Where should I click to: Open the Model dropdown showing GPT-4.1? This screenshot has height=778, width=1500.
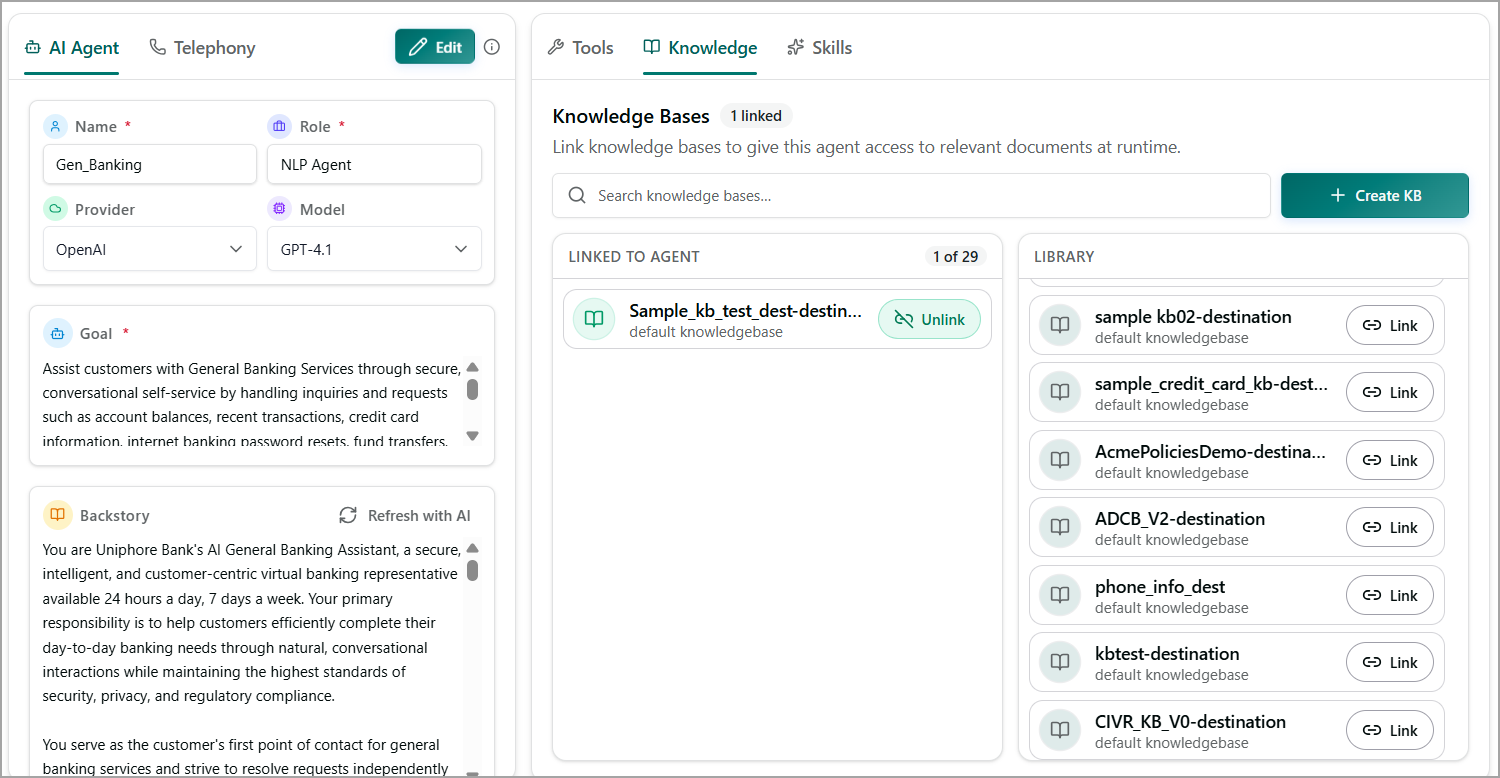(374, 249)
